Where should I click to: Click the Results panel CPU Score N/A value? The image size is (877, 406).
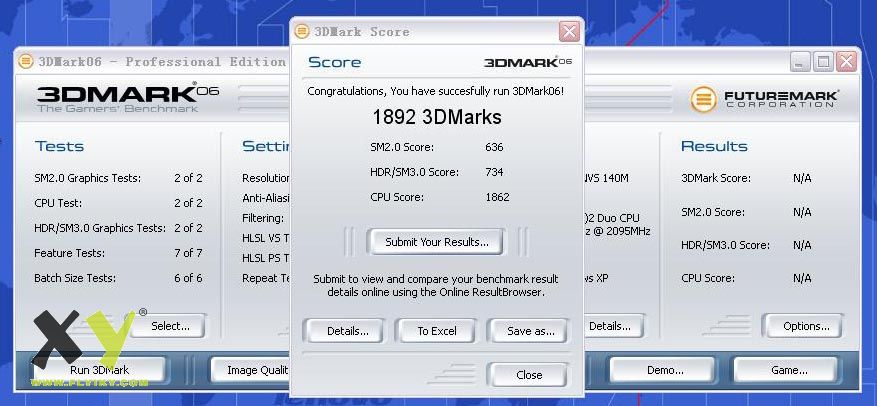[x=802, y=278]
